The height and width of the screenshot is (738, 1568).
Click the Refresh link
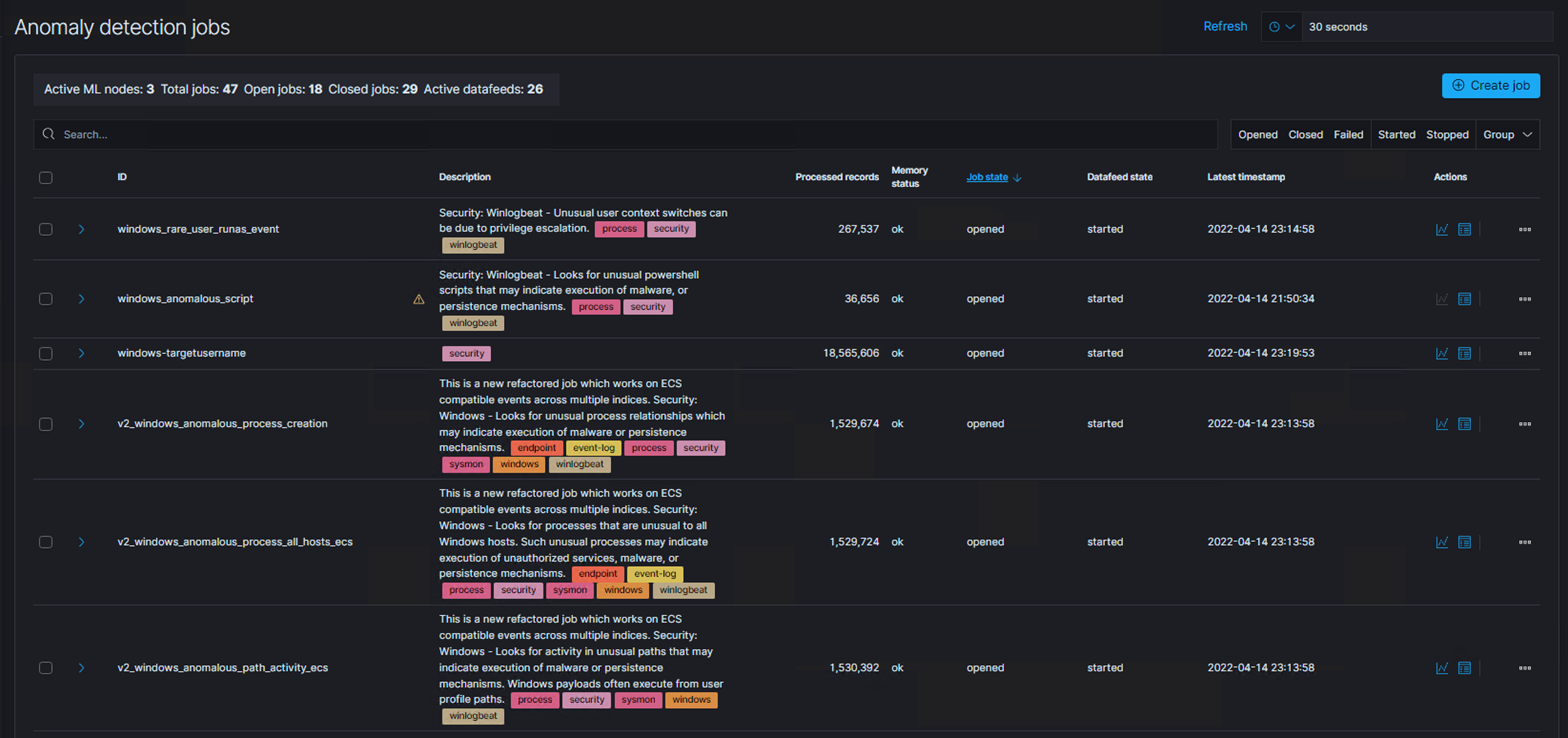click(x=1225, y=27)
